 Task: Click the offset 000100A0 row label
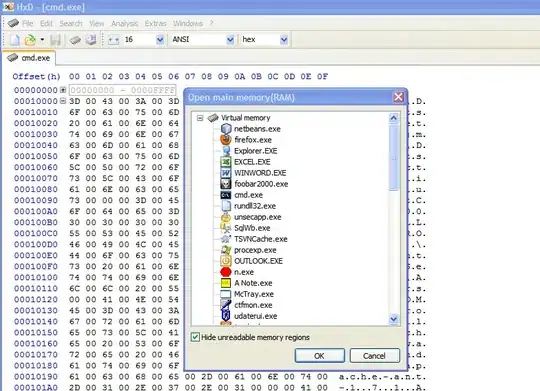pos(36,211)
